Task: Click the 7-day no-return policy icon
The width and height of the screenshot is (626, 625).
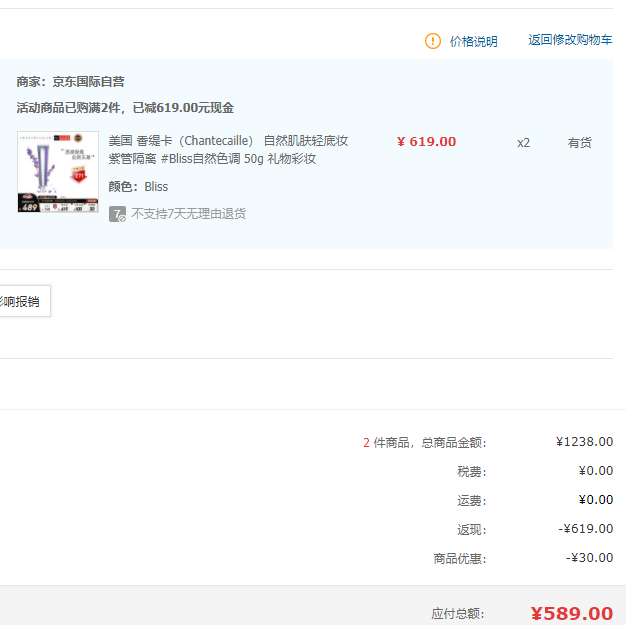Action: (x=117, y=214)
